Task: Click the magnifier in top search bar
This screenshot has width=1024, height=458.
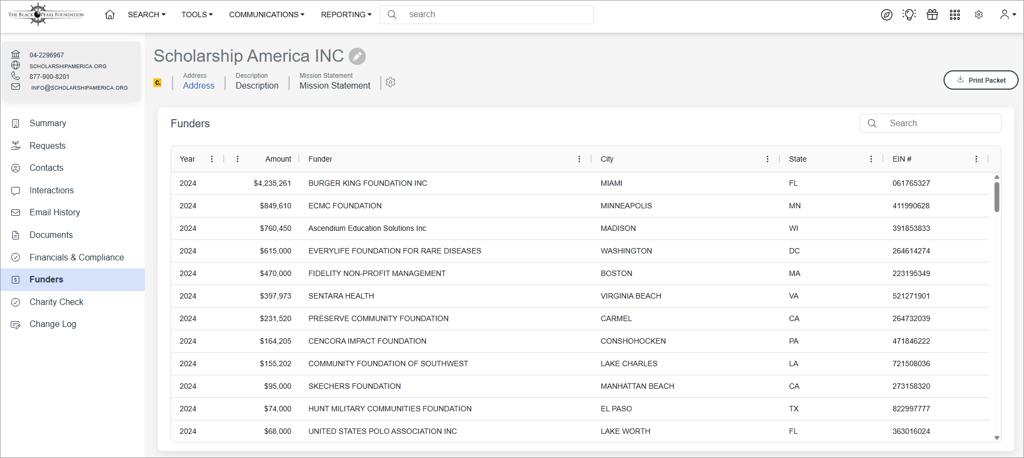Action: click(x=392, y=14)
